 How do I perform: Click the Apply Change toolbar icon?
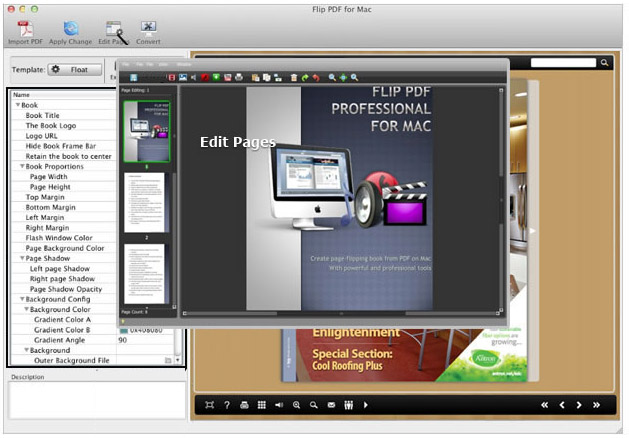click(71, 29)
